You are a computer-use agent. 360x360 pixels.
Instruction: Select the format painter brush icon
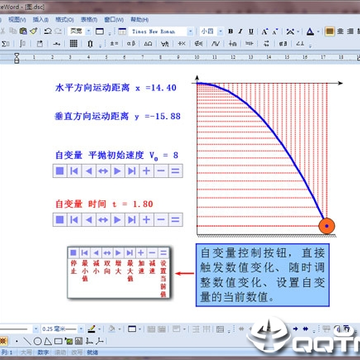(x=33, y=31)
